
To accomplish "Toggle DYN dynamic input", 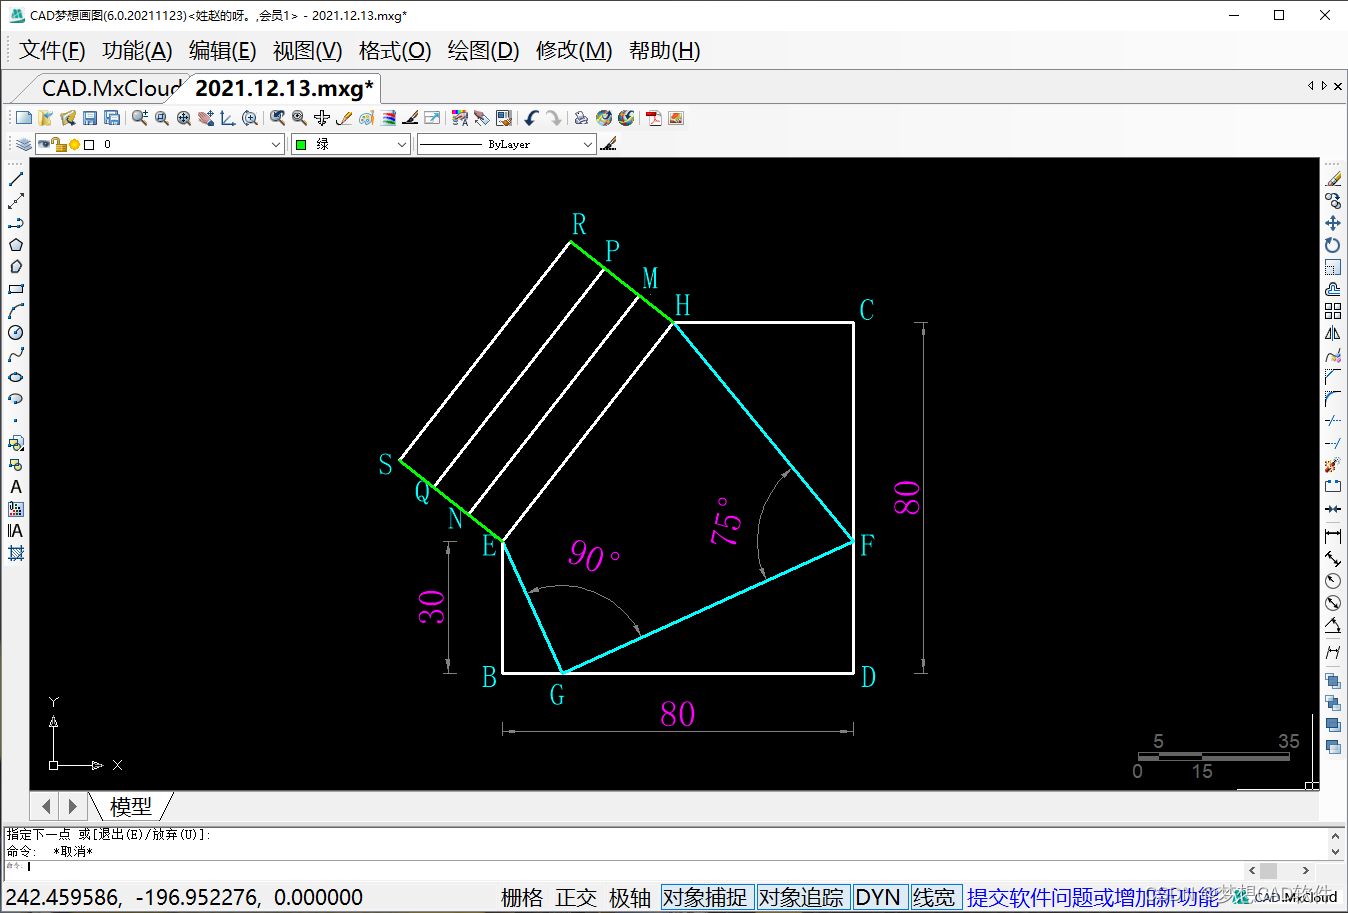I will [x=878, y=897].
